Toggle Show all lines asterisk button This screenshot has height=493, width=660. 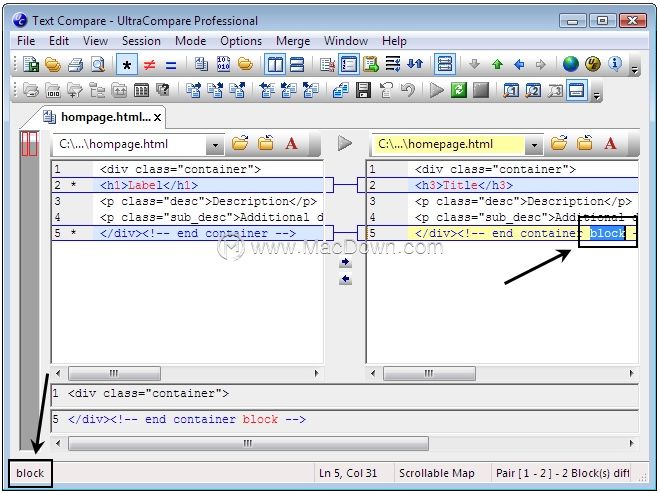pyautogui.click(x=127, y=64)
